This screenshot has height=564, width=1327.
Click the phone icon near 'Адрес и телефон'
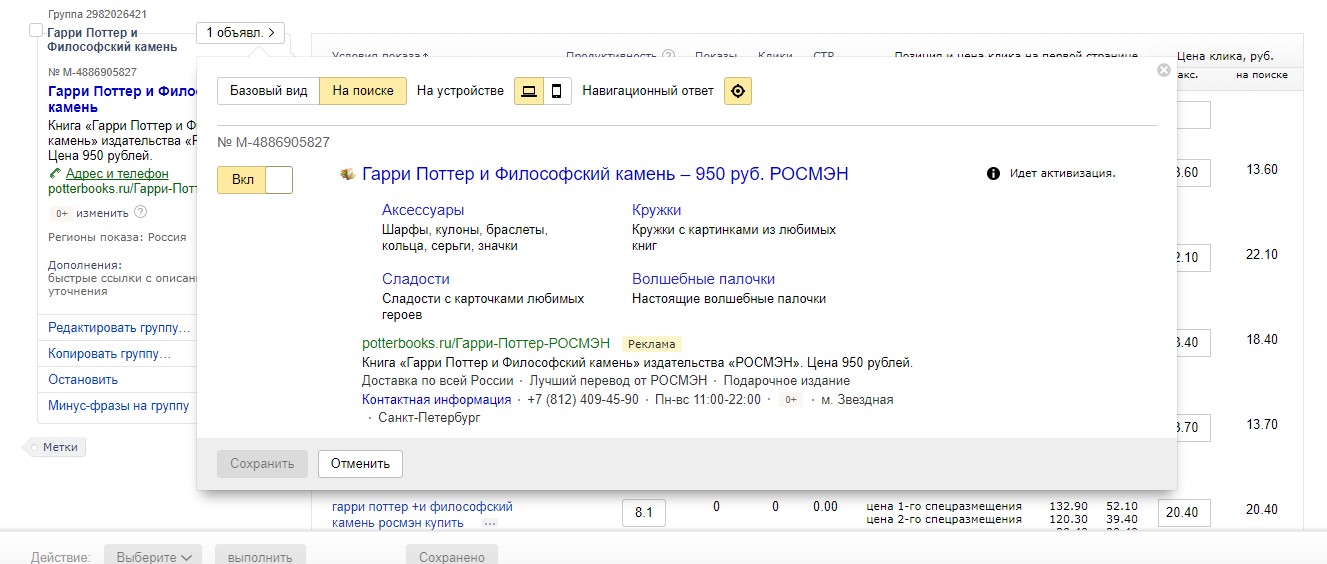coord(55,174)
